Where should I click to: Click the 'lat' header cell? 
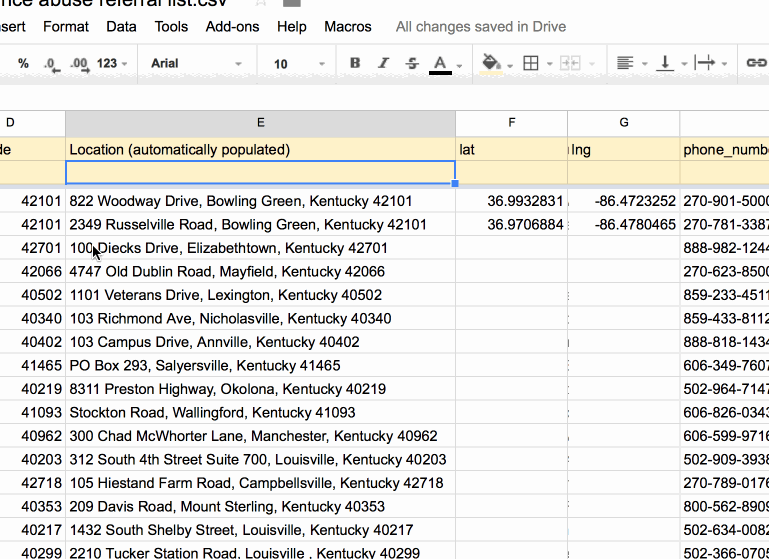click(x=512, y=150)
